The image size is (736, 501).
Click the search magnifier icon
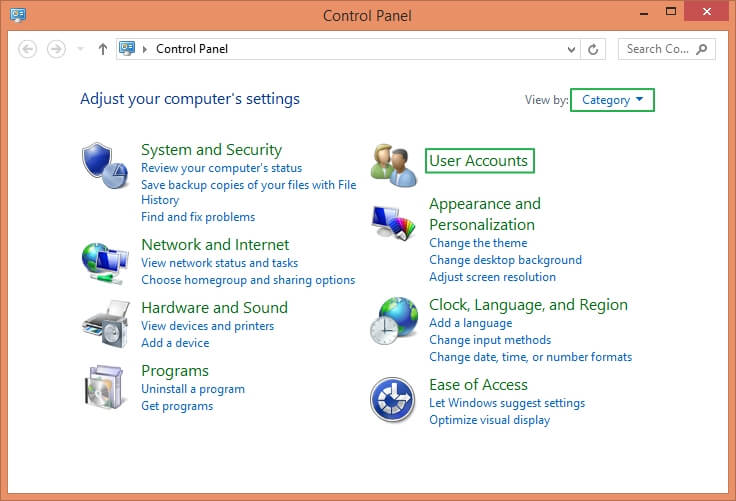(702, 49)
